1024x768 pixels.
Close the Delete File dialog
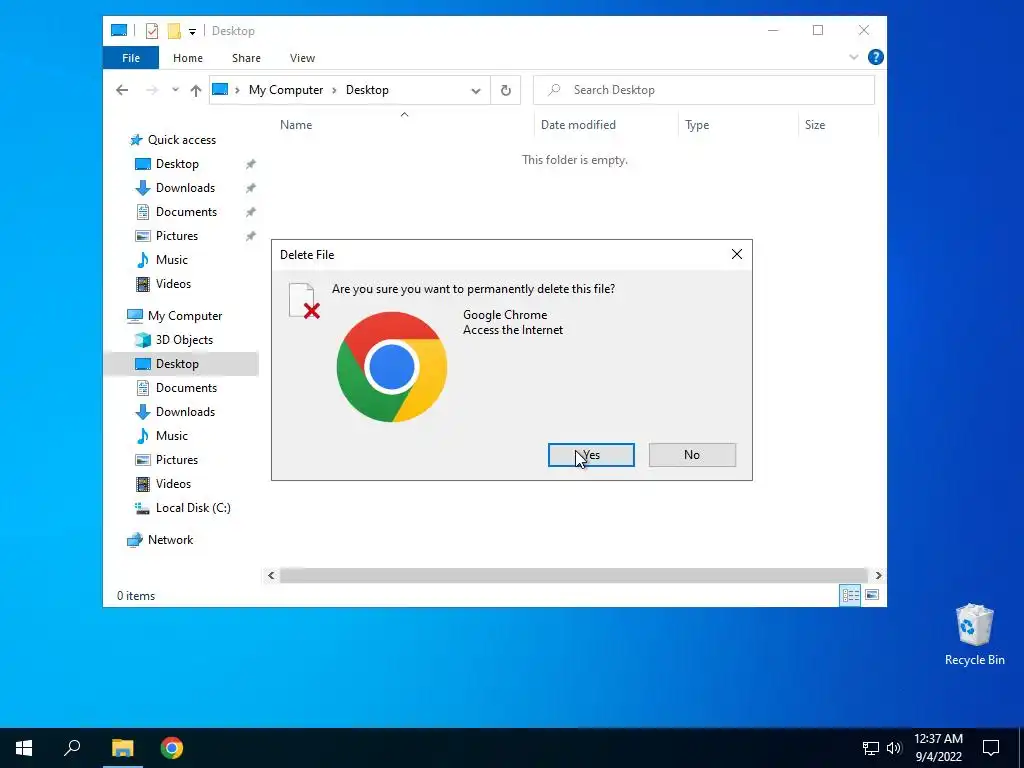tap(737, 255)
